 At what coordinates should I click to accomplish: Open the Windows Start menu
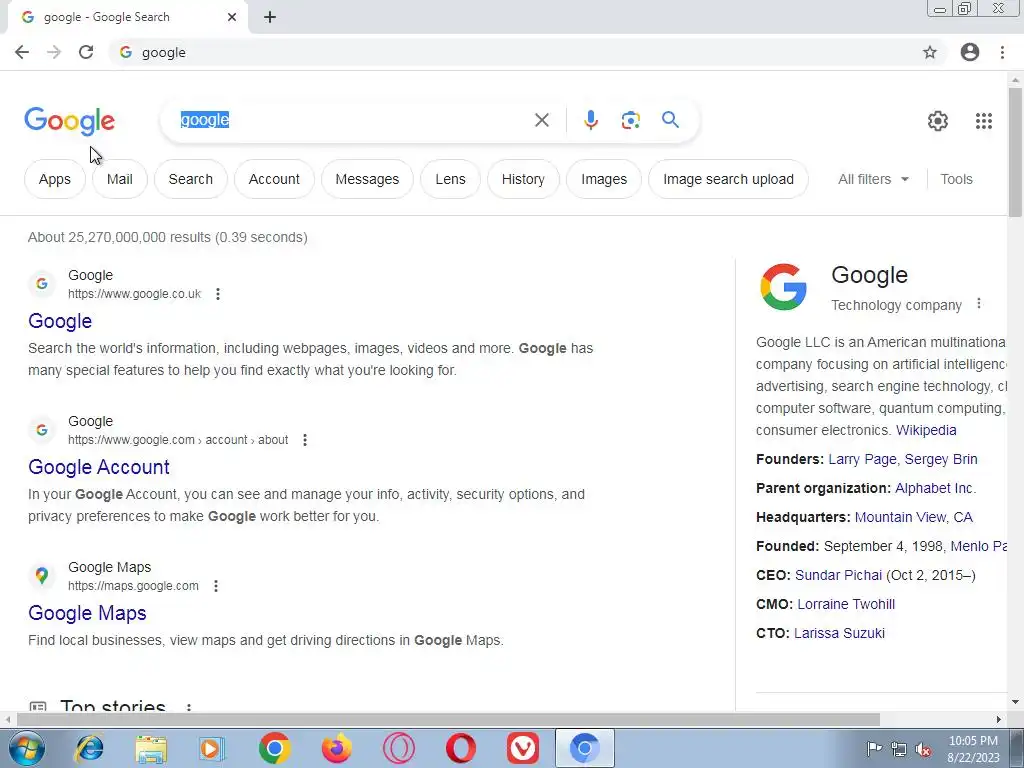pyautogui.click(x=26, y=748)
